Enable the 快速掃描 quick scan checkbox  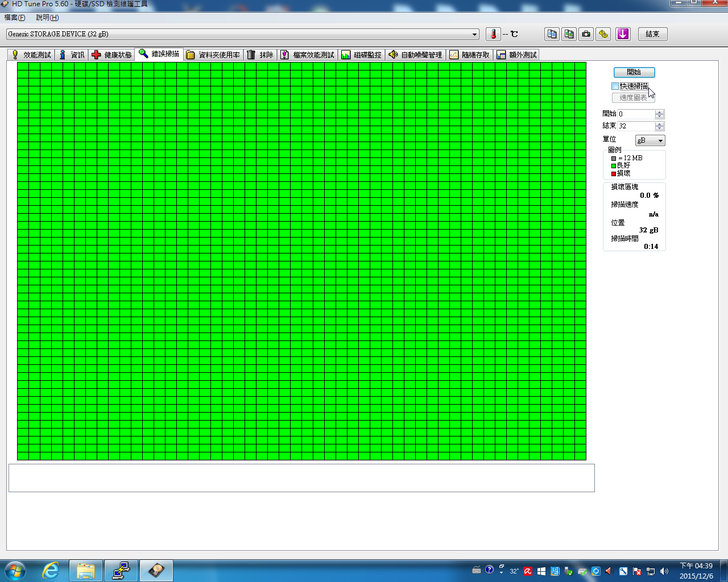(616, 86)
